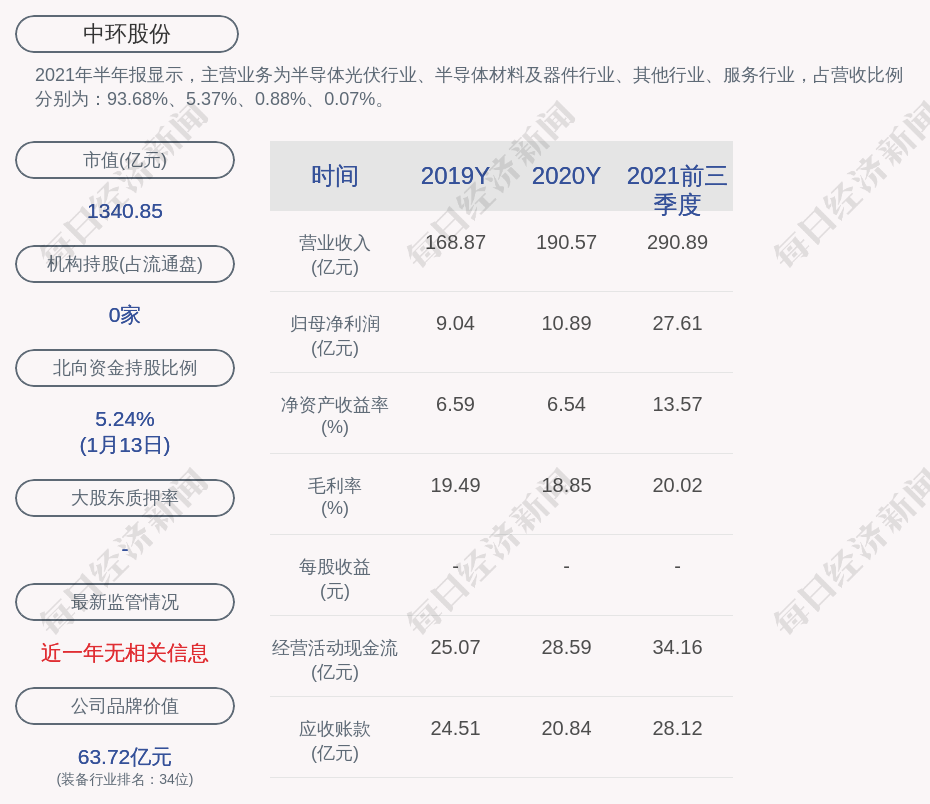The width and height of the screenshot is (930, 804).
Task: Click the 2019Y column header
Action: tap(455, 176)
